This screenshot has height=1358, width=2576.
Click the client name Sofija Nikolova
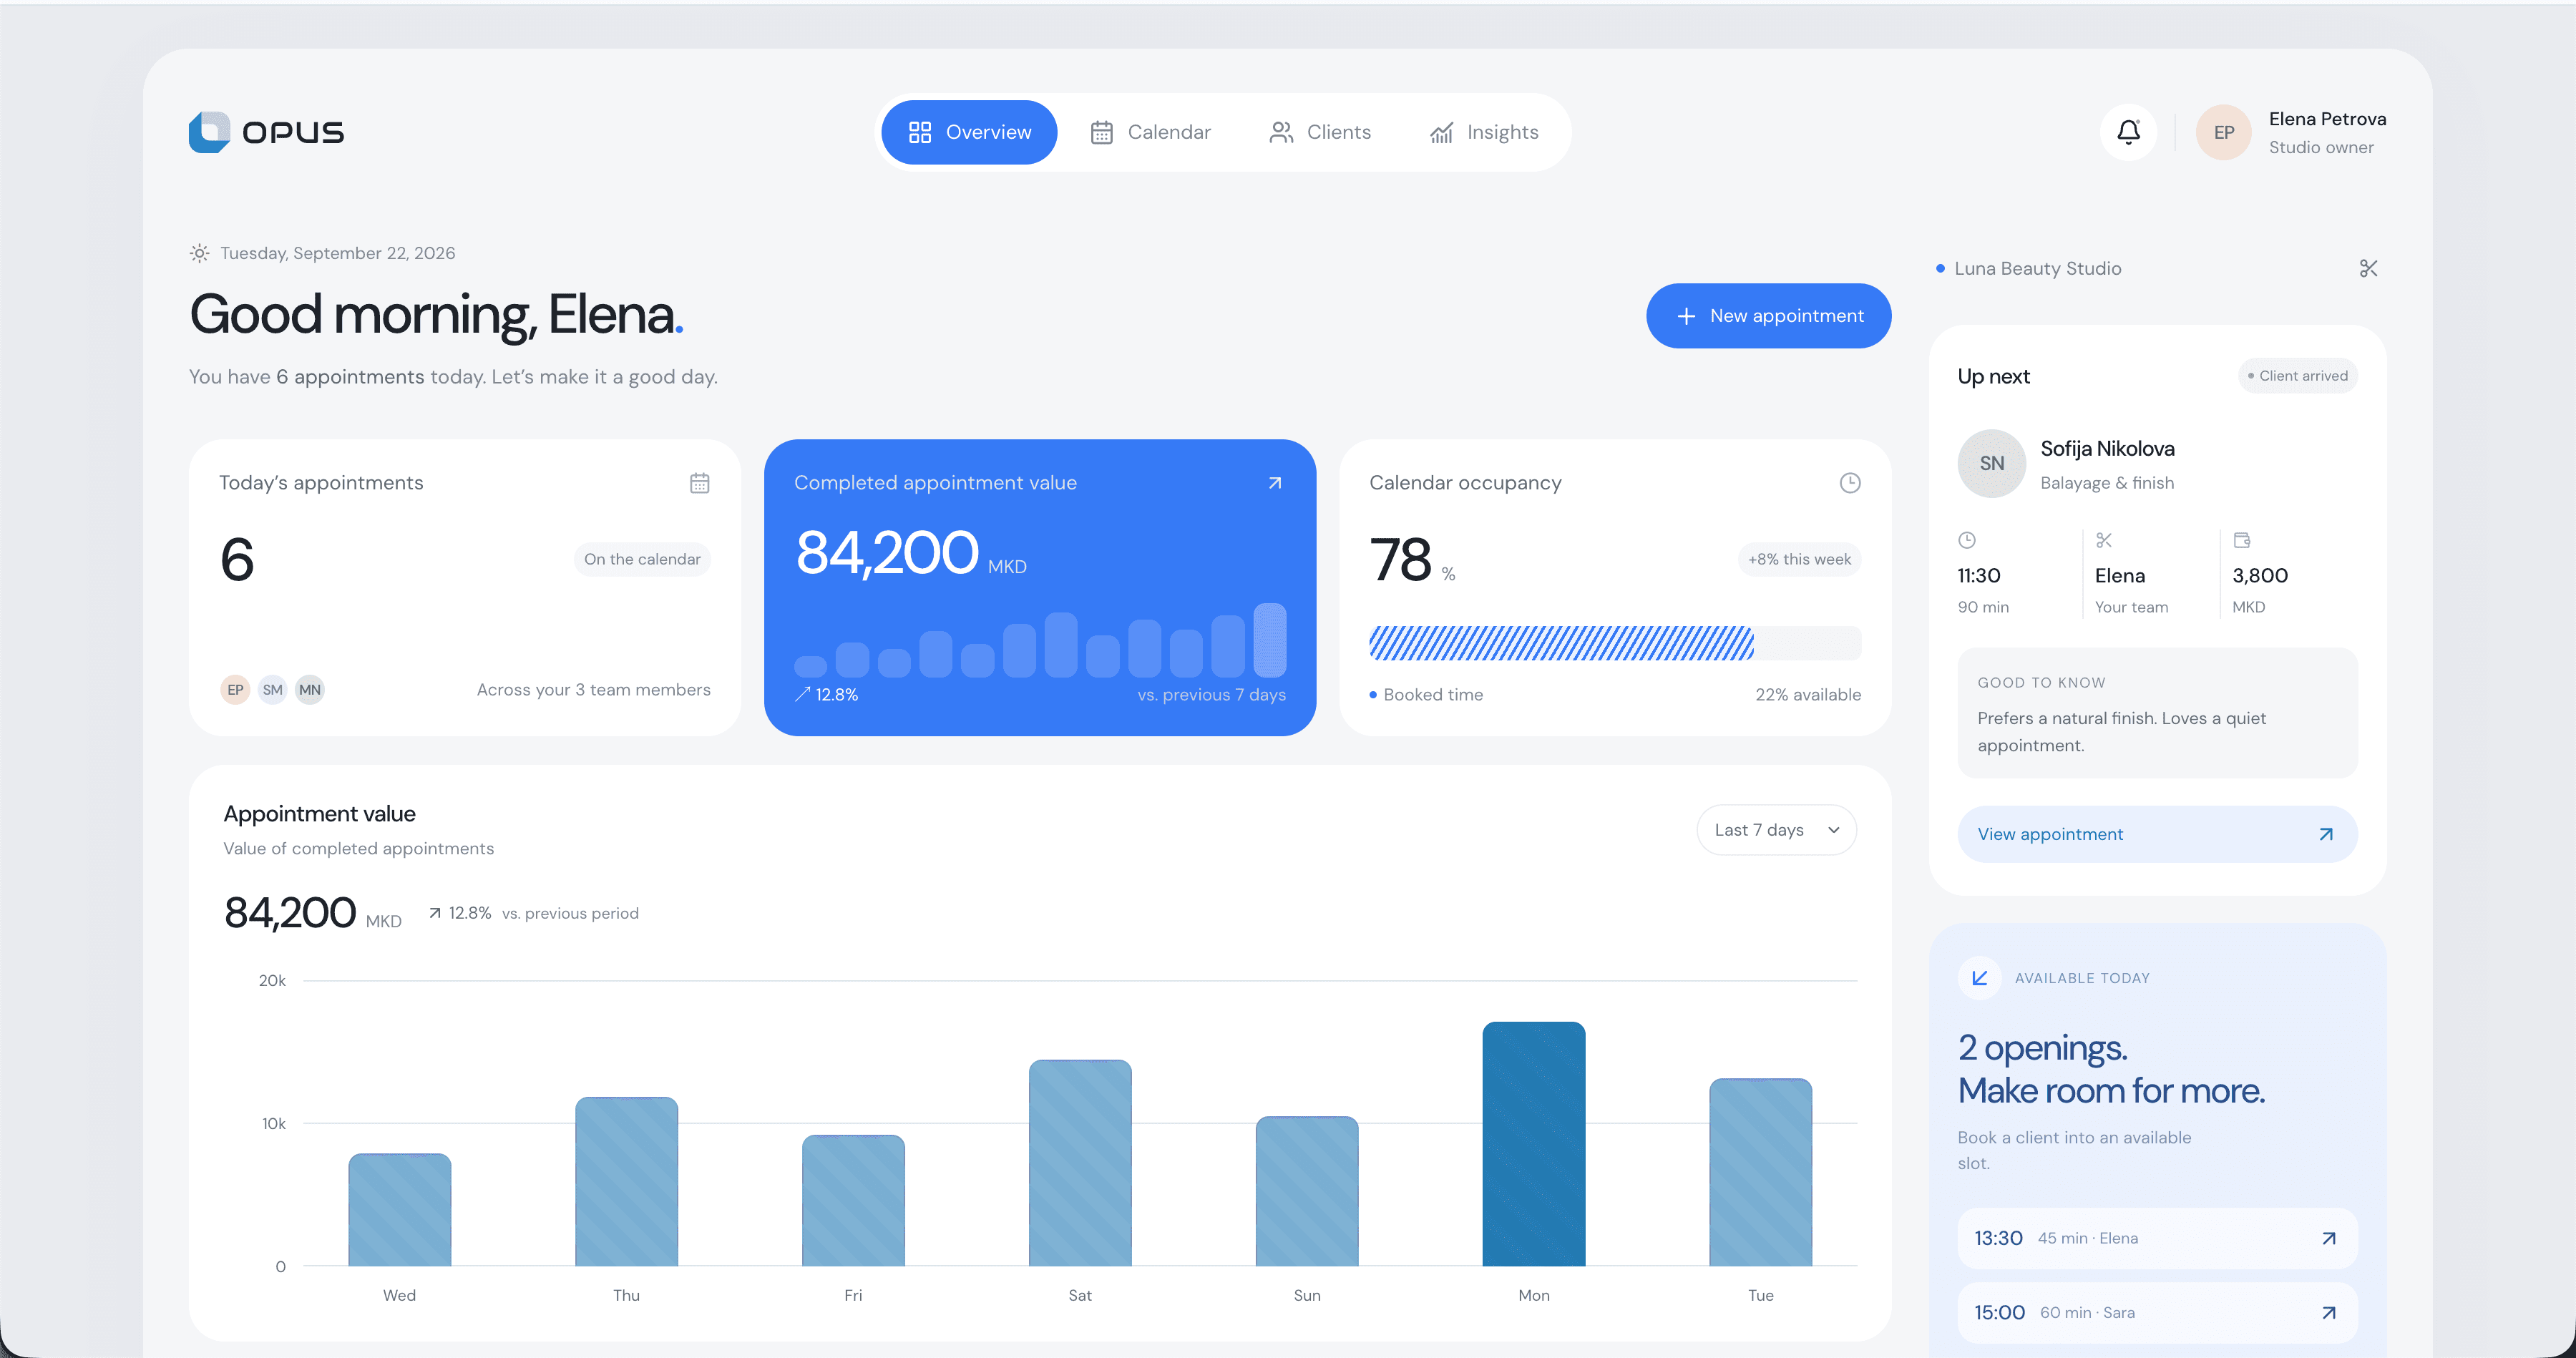(x=2107, y=449)
